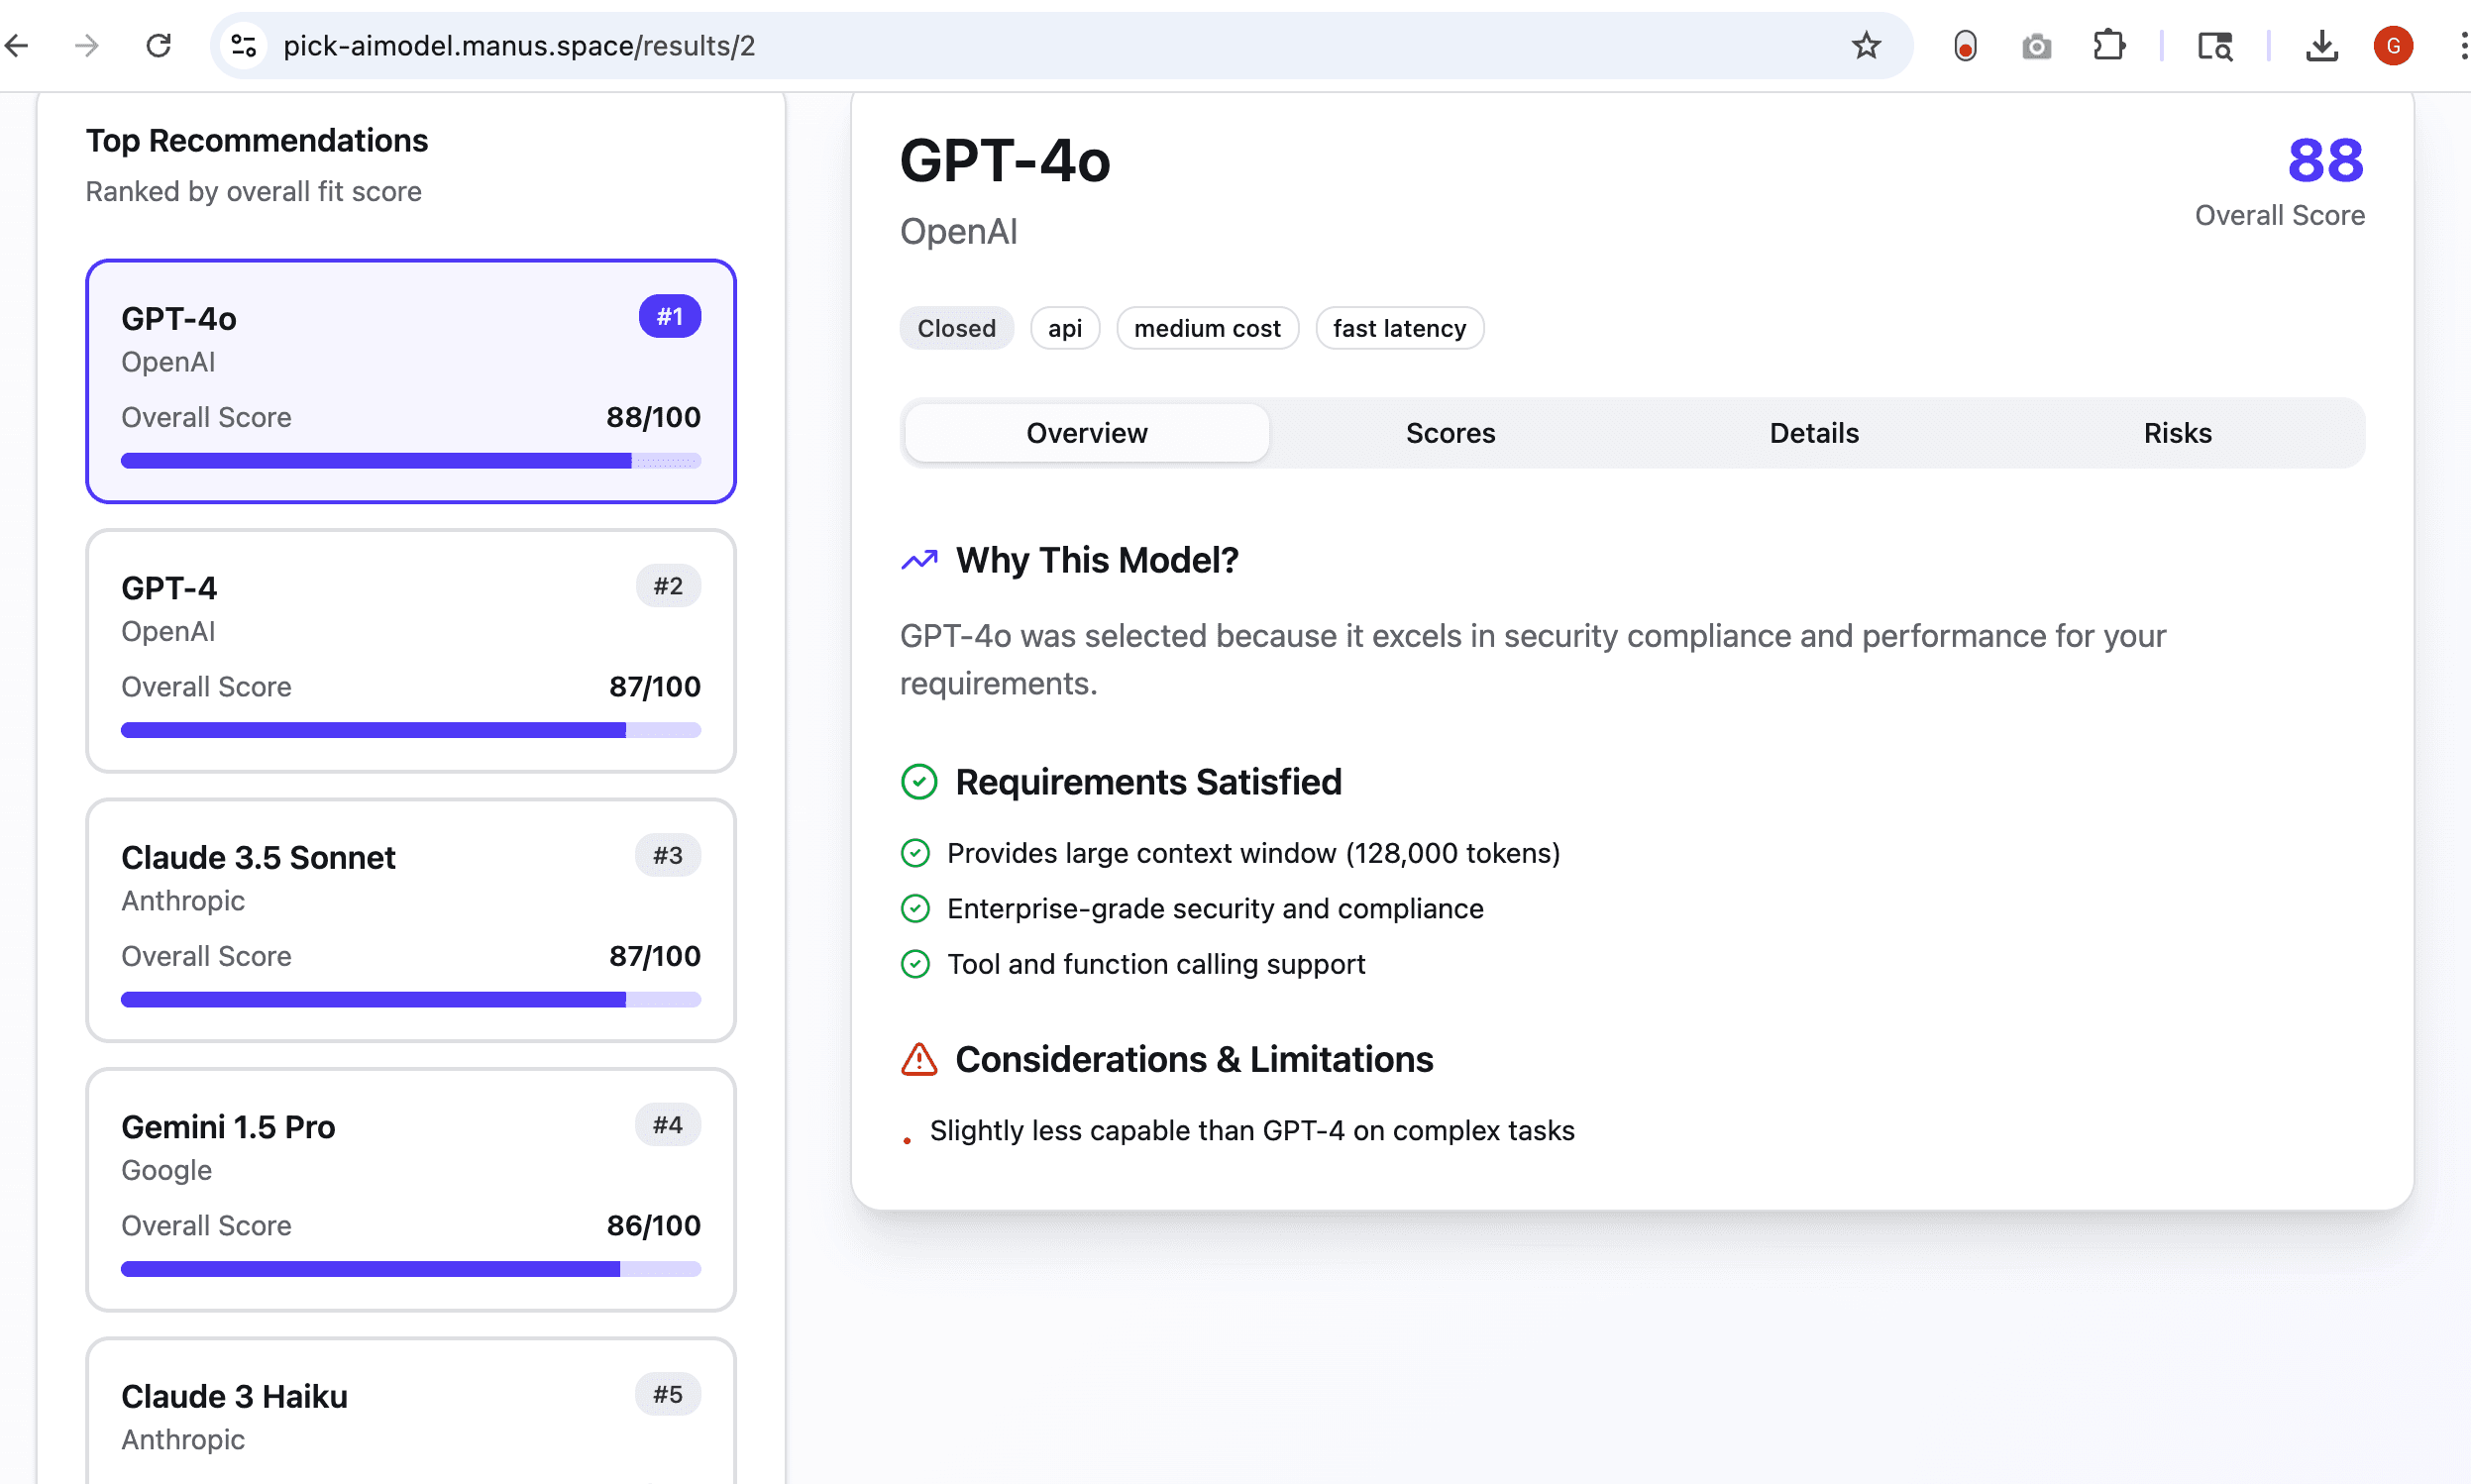Reload the page with refresh icon
Screen dimensions: 2471x1484
click(159, 46)
